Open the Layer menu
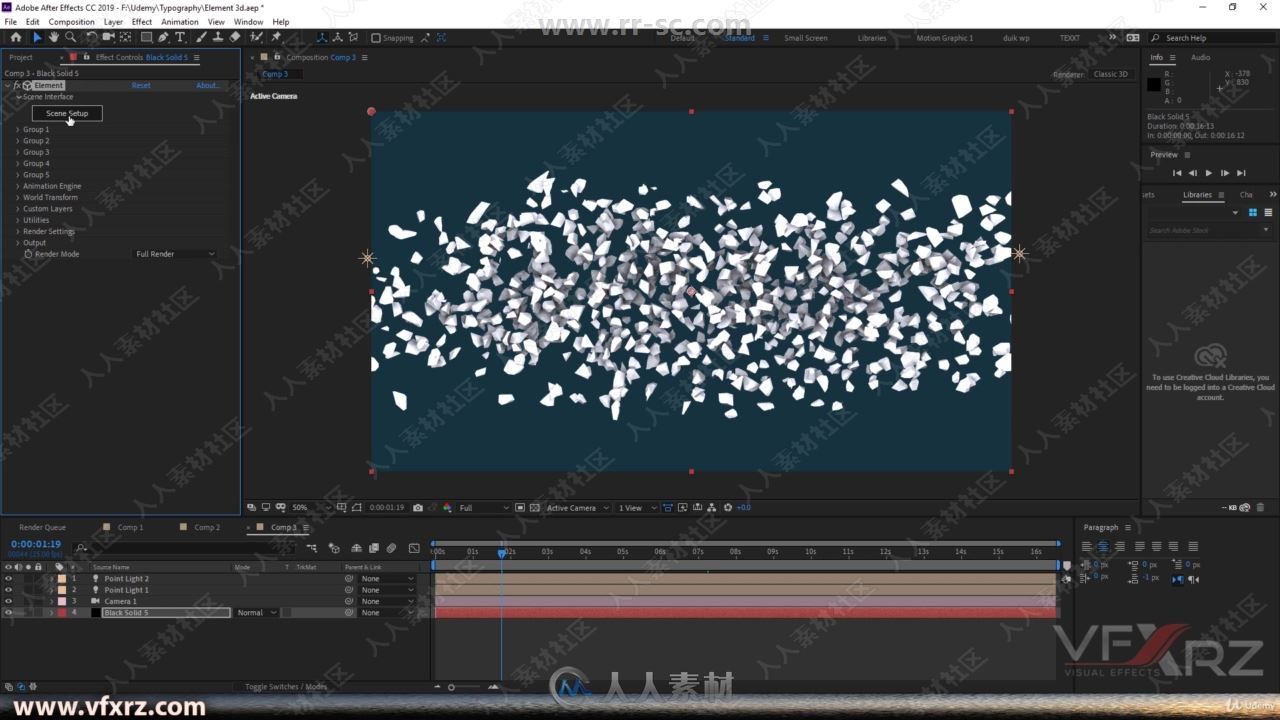The height and width of the screenshot is (720, 1280). (113, 22)
